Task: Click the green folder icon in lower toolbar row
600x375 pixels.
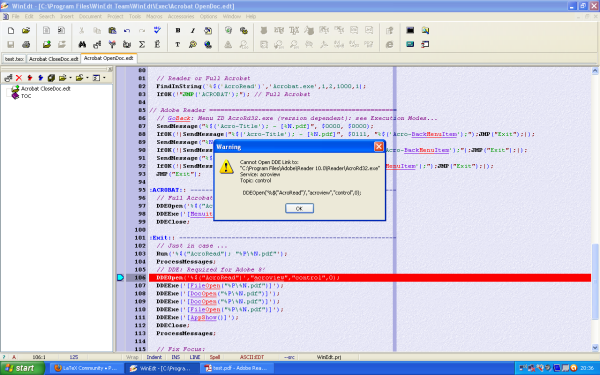Action: pos(47,45)
